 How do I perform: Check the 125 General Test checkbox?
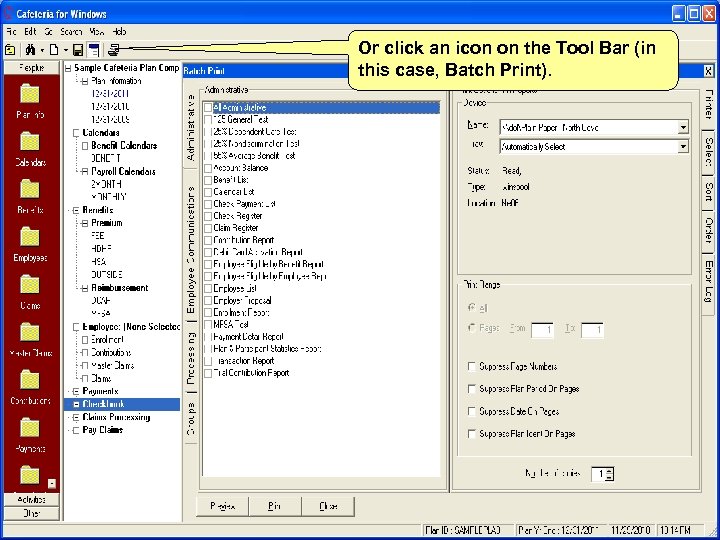pyautogui.click(x=208, y=119)
